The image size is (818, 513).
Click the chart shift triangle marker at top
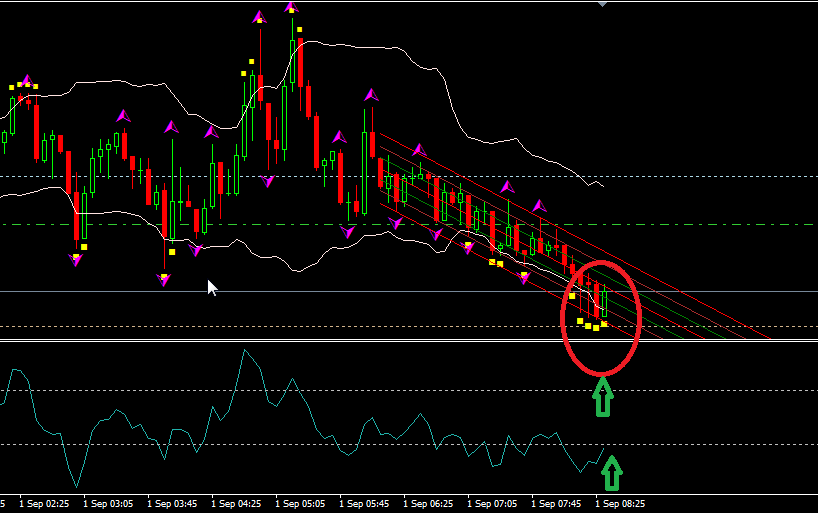(603, 4)
